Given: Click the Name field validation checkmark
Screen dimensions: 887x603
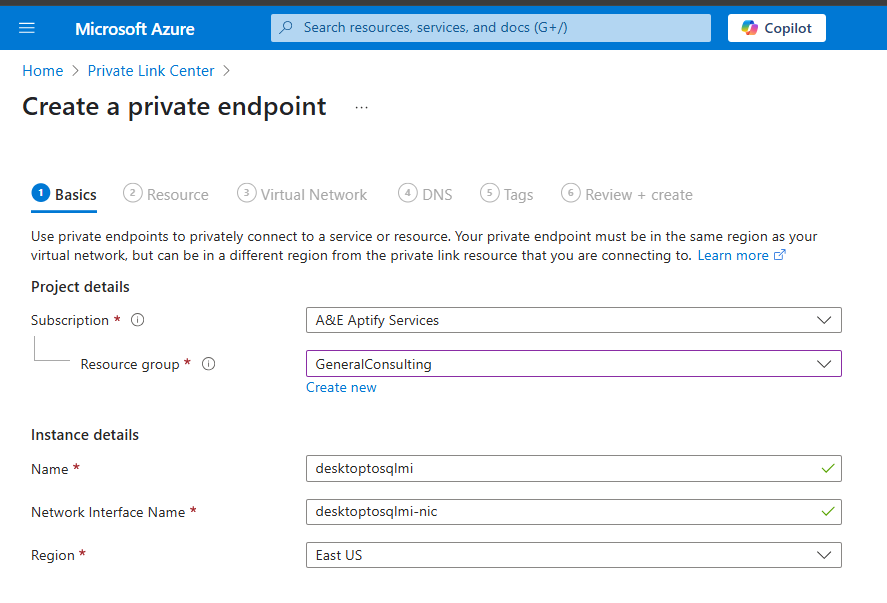Looking at the screenshot, I should [x=828, y=468].
